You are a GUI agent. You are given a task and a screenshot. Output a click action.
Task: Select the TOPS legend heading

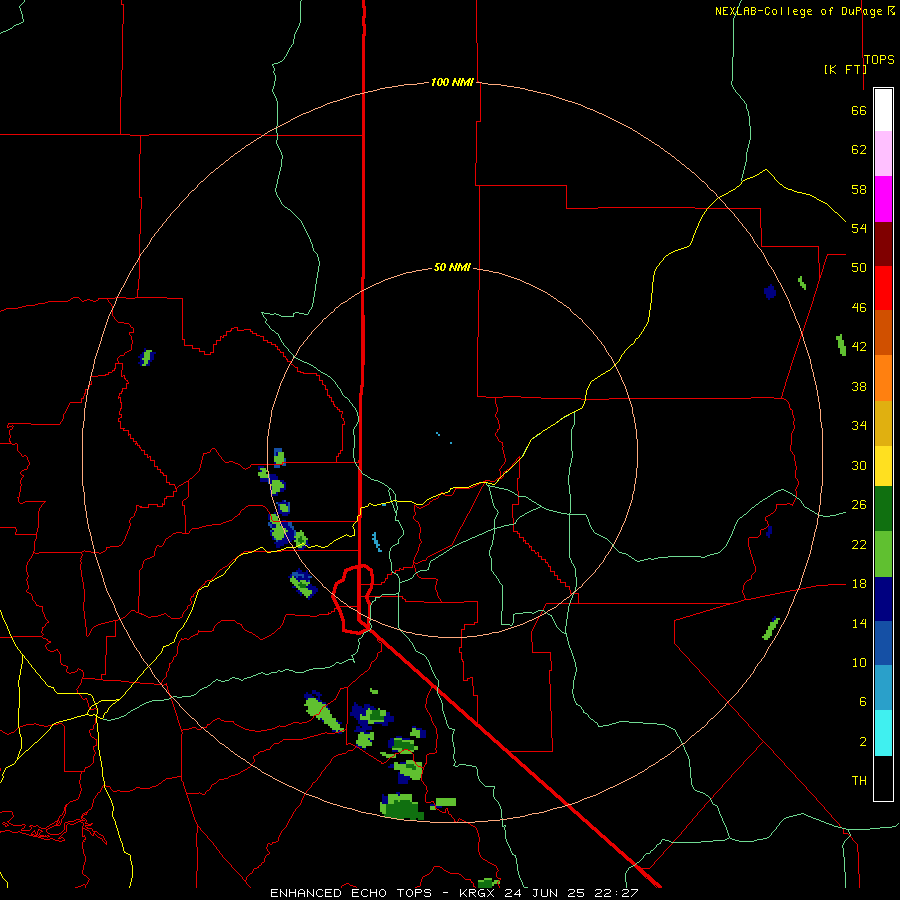coord(879,59)
